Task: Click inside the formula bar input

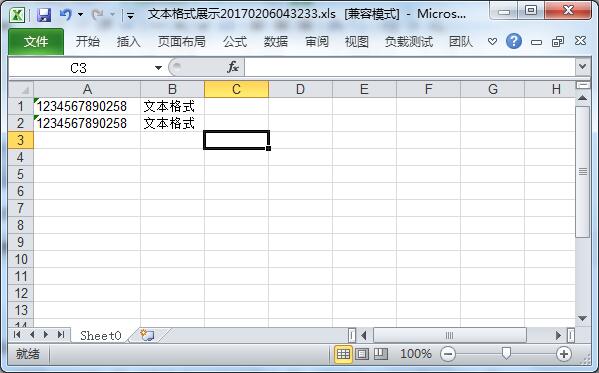Action: click(409, 68)
